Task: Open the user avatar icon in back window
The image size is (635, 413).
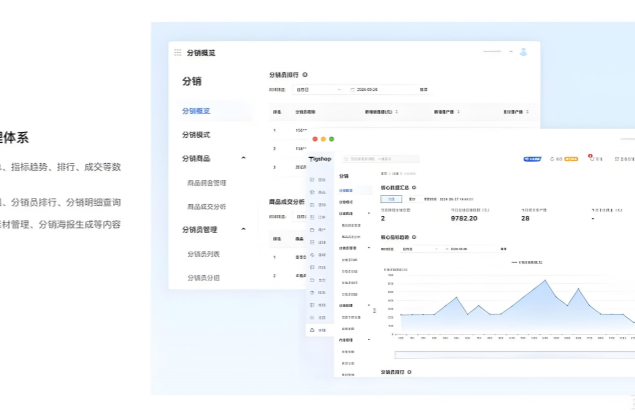Action: (522, 52)
